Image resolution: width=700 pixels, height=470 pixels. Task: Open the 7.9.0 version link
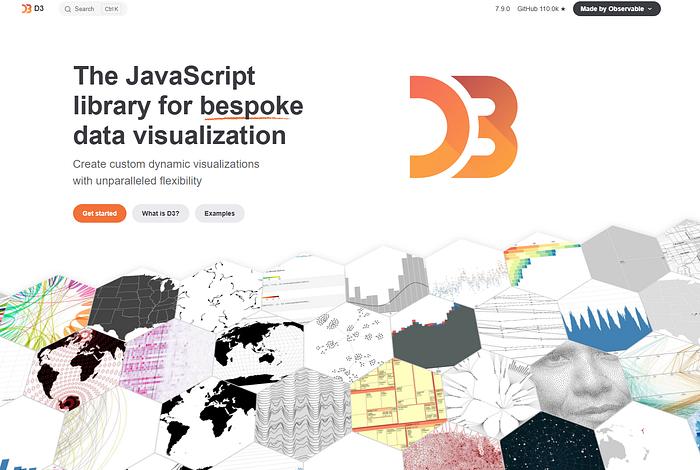click(502, 9)
